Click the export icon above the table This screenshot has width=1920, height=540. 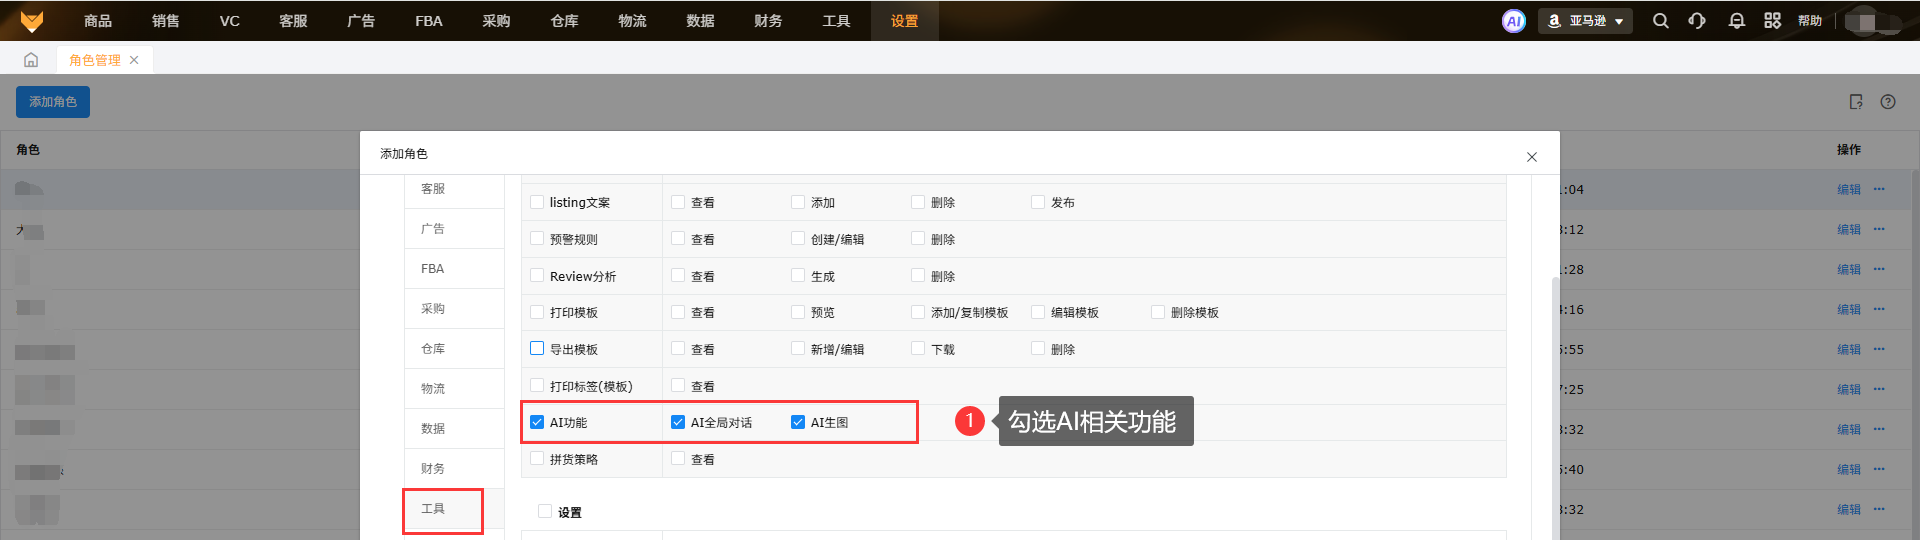pyautogui.click(x=1856, y=102)
